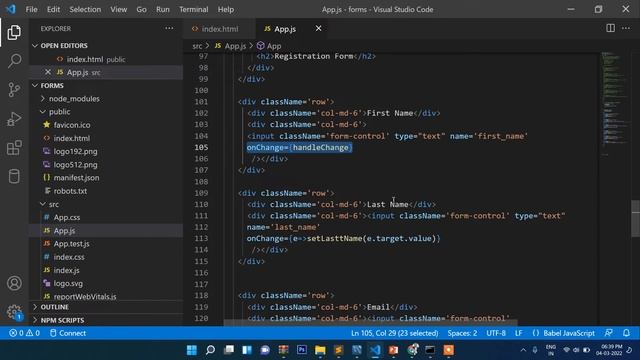Image resolution: width=640 pixels, height=360 pixels.
Task: Open terminal app from the taskbar
Action: pyautogui.click(x=430, y=350)
